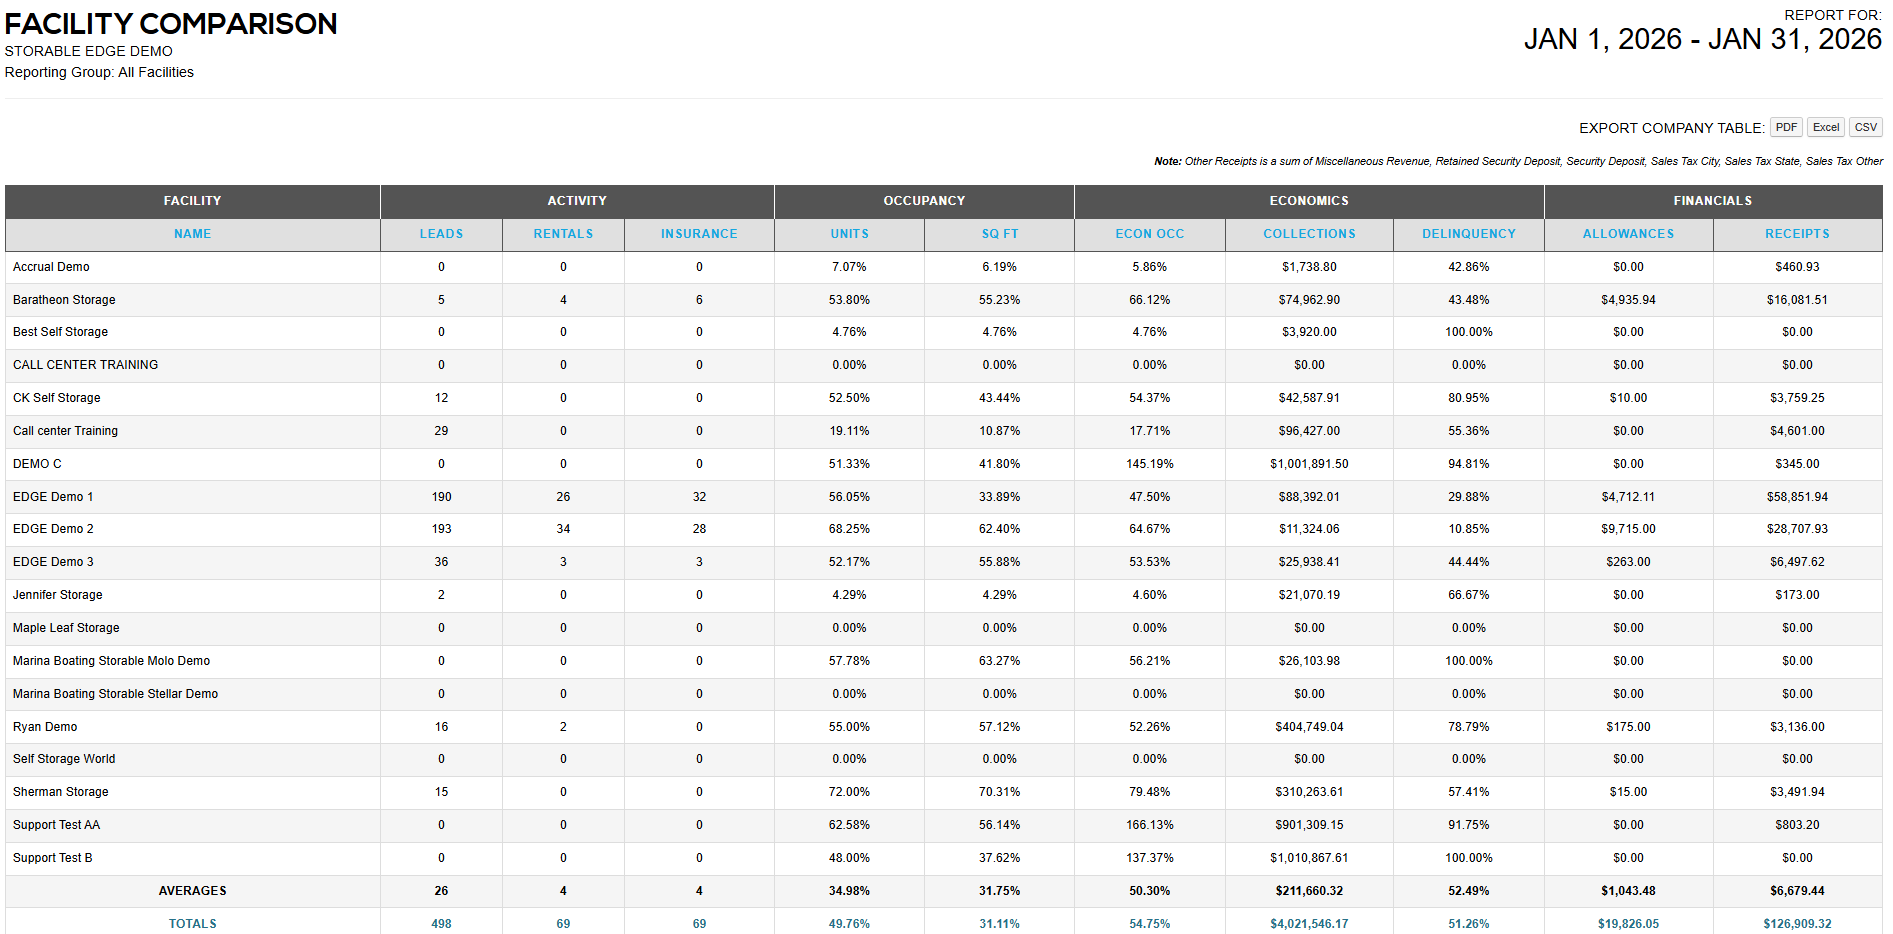
Task: Click the RECEIPTS column header
Action: 1797,234
